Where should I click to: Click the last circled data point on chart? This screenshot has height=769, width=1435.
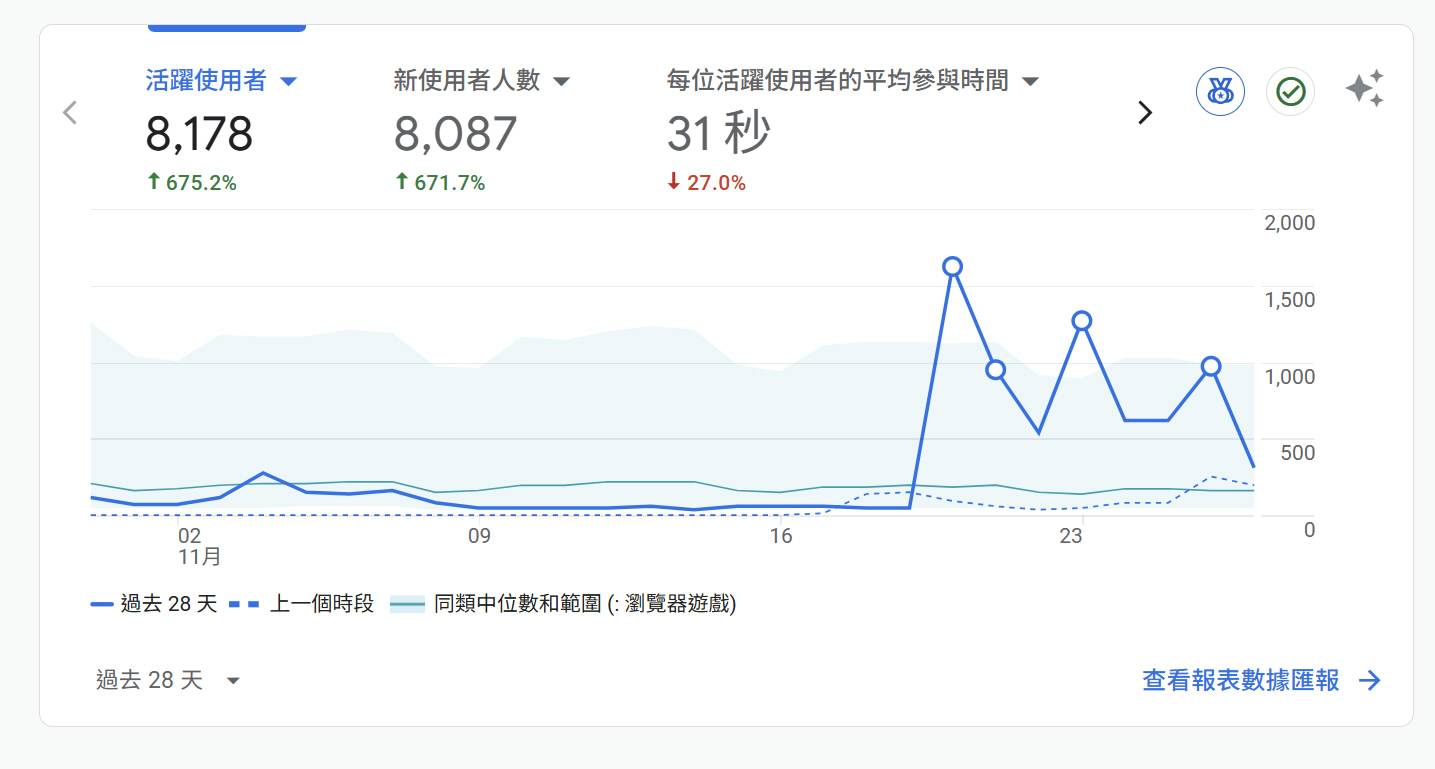[1211, 366]
